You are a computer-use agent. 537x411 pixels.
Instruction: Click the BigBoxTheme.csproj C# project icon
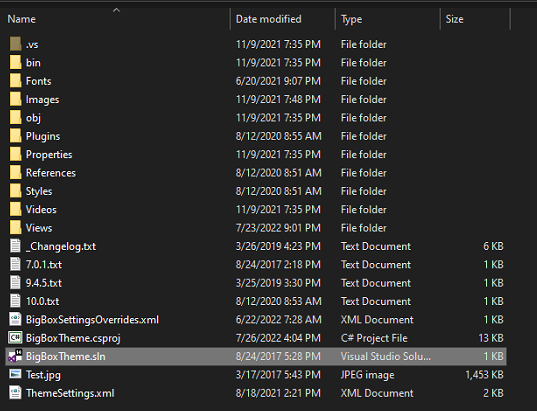(x=15, y=338)
